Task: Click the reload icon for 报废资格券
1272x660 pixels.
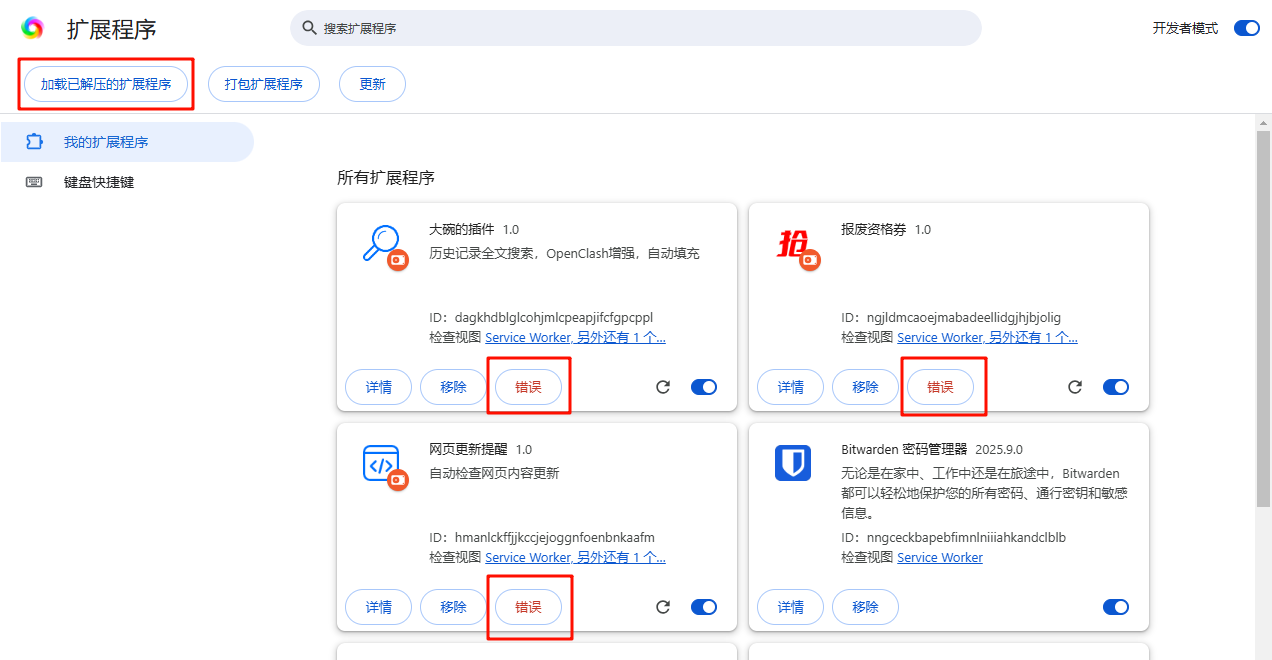Action: (x=1075, y=387)
